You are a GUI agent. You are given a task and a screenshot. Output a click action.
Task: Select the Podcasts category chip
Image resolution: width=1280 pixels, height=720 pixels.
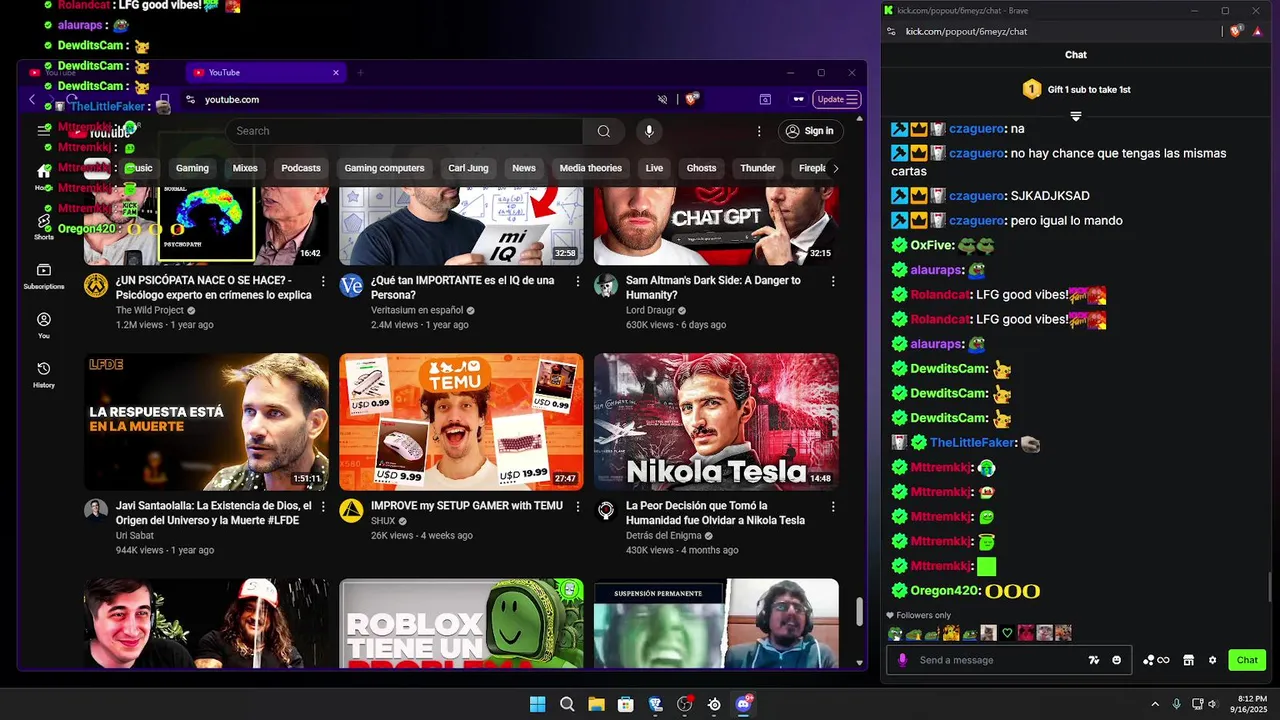(301, 168)
